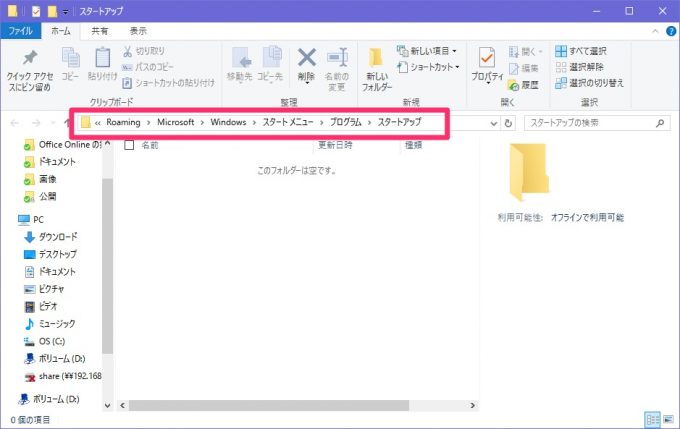Select the Cut scissors command

(144, 51)
